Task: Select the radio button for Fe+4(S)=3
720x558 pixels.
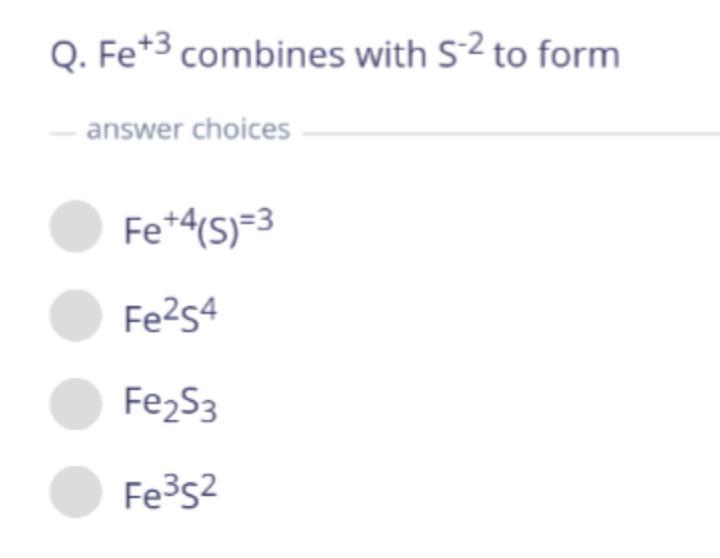Action: click(x=76, y=226)
